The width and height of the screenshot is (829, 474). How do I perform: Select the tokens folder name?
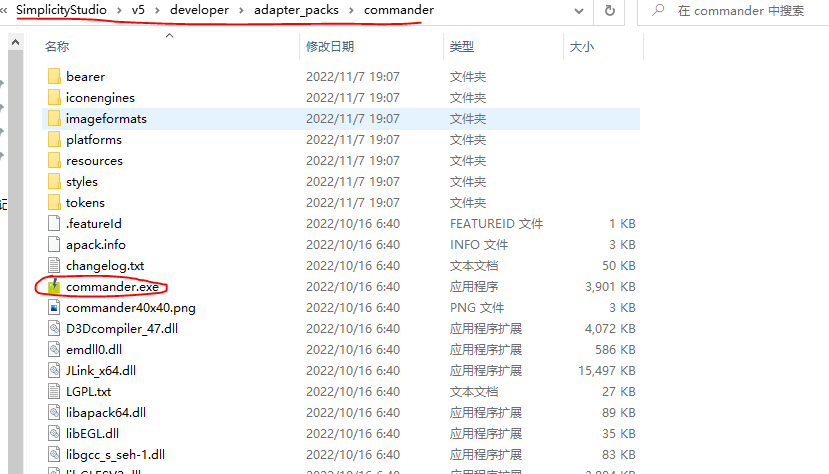click(85, 202)
